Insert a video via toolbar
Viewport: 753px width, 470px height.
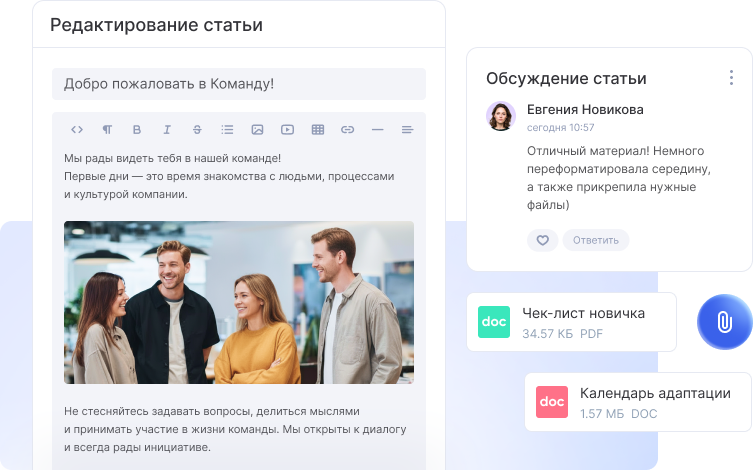(287, 130)
